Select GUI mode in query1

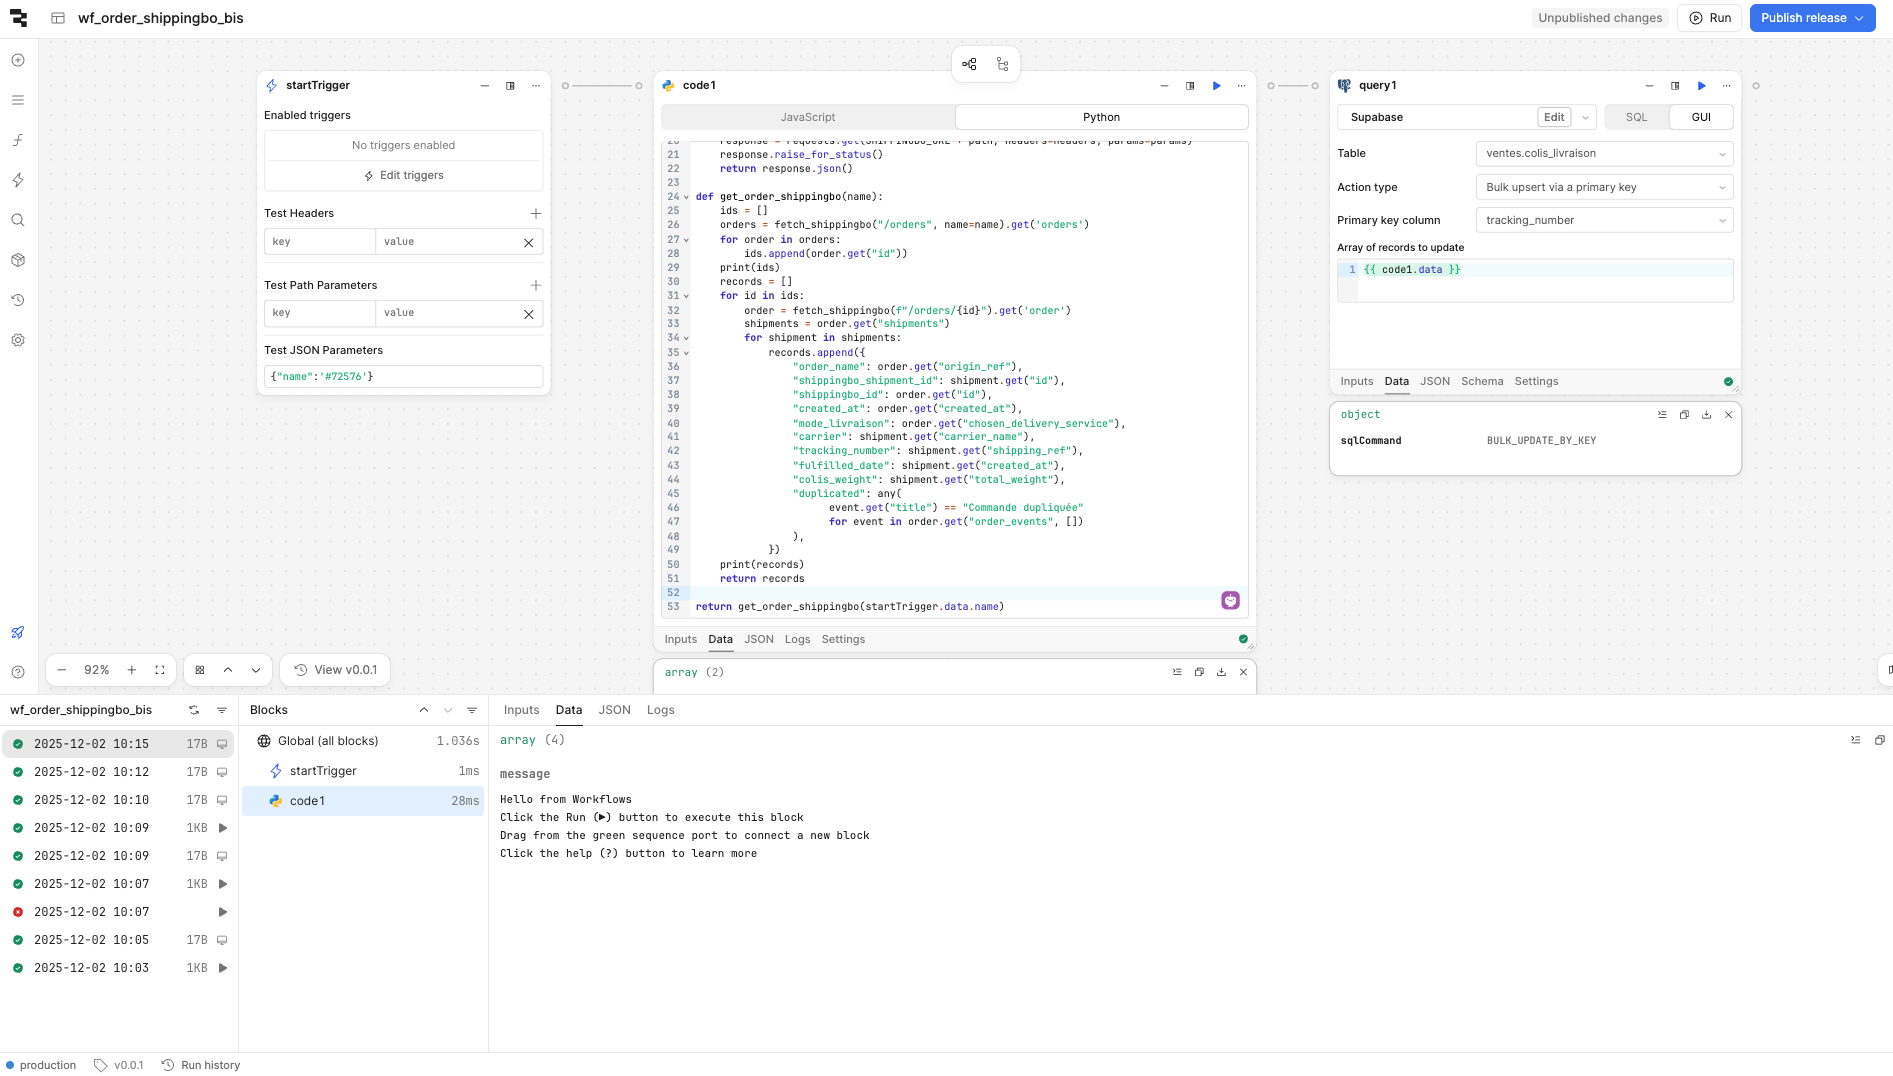coord(1700,117)
